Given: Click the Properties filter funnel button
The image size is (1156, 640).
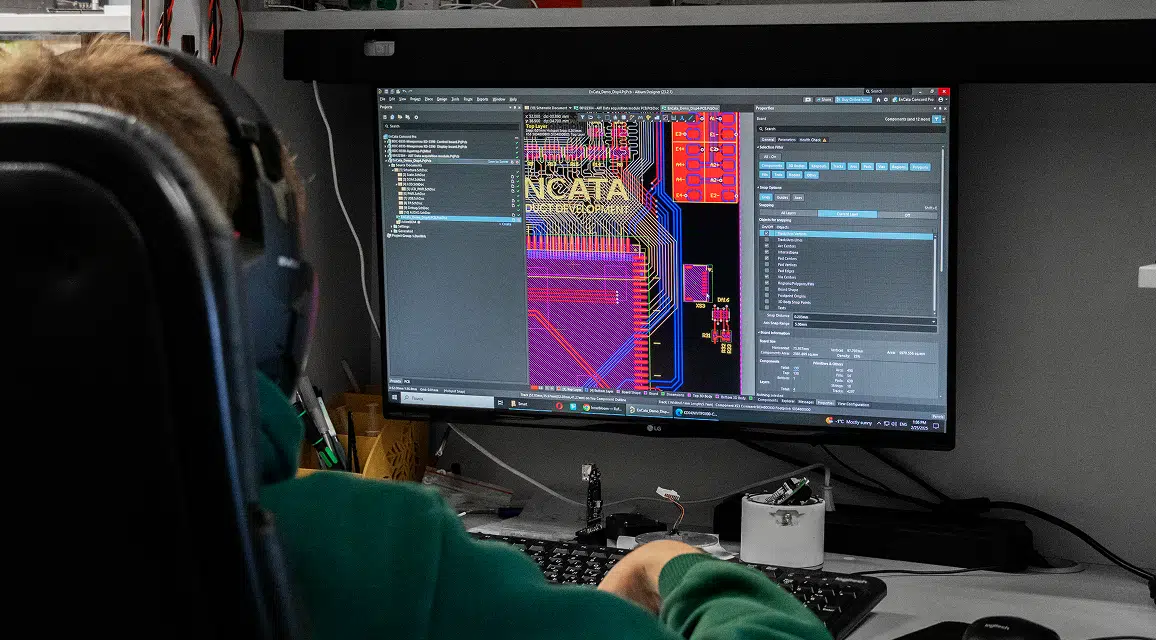Looking at the screenshot, I should click(x=936, y=119).
